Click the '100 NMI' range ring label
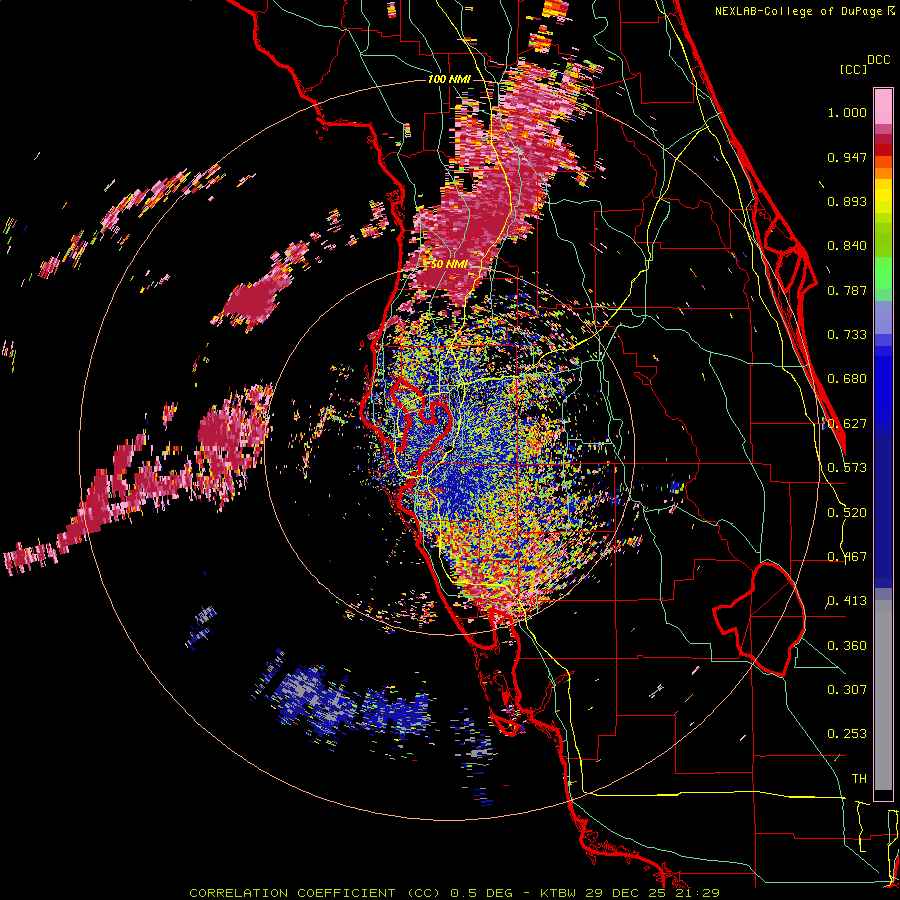Screen dimensions: 900x900 449,79
